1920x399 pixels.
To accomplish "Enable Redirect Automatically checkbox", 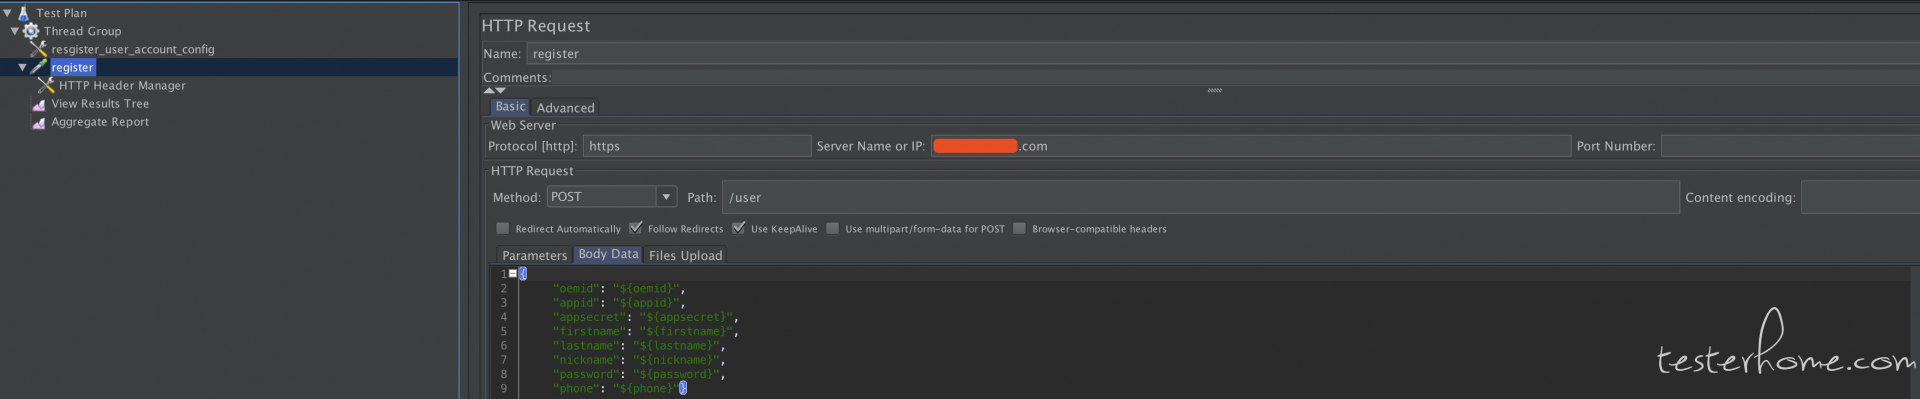I will (503, 228).
